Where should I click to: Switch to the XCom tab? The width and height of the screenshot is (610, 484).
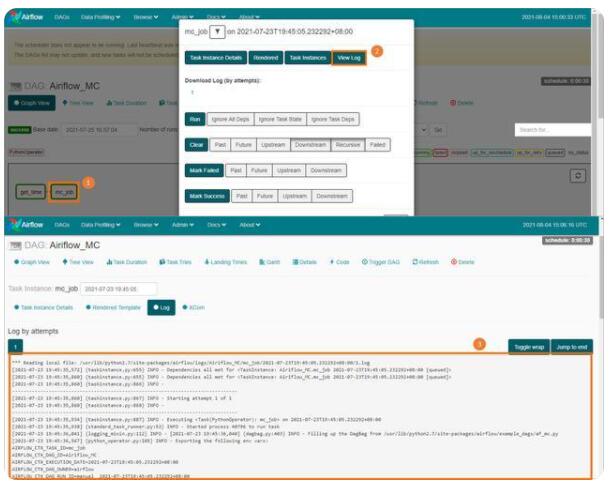pos(193,307)
